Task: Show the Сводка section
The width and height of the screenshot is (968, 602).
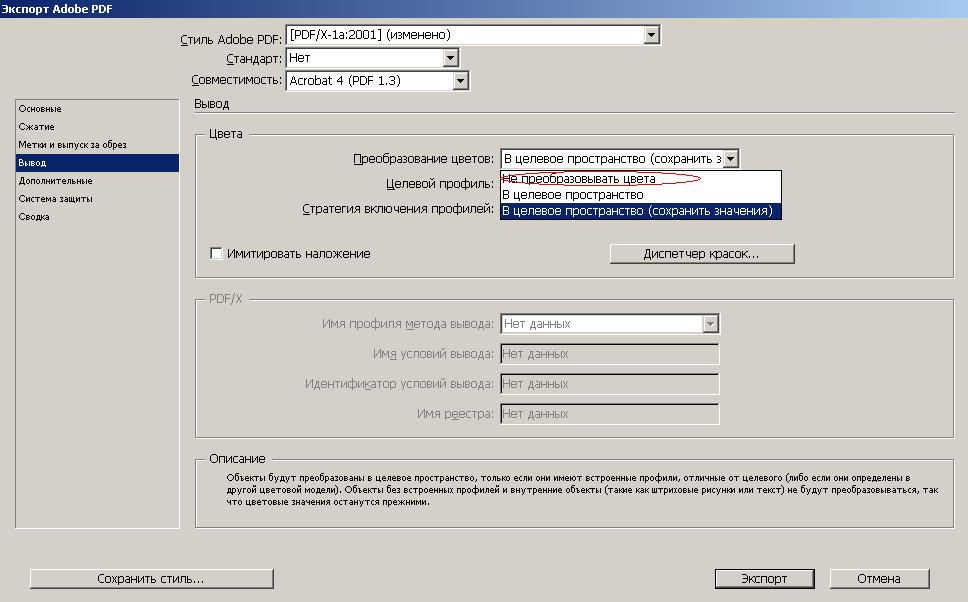Action: [98, 217]
